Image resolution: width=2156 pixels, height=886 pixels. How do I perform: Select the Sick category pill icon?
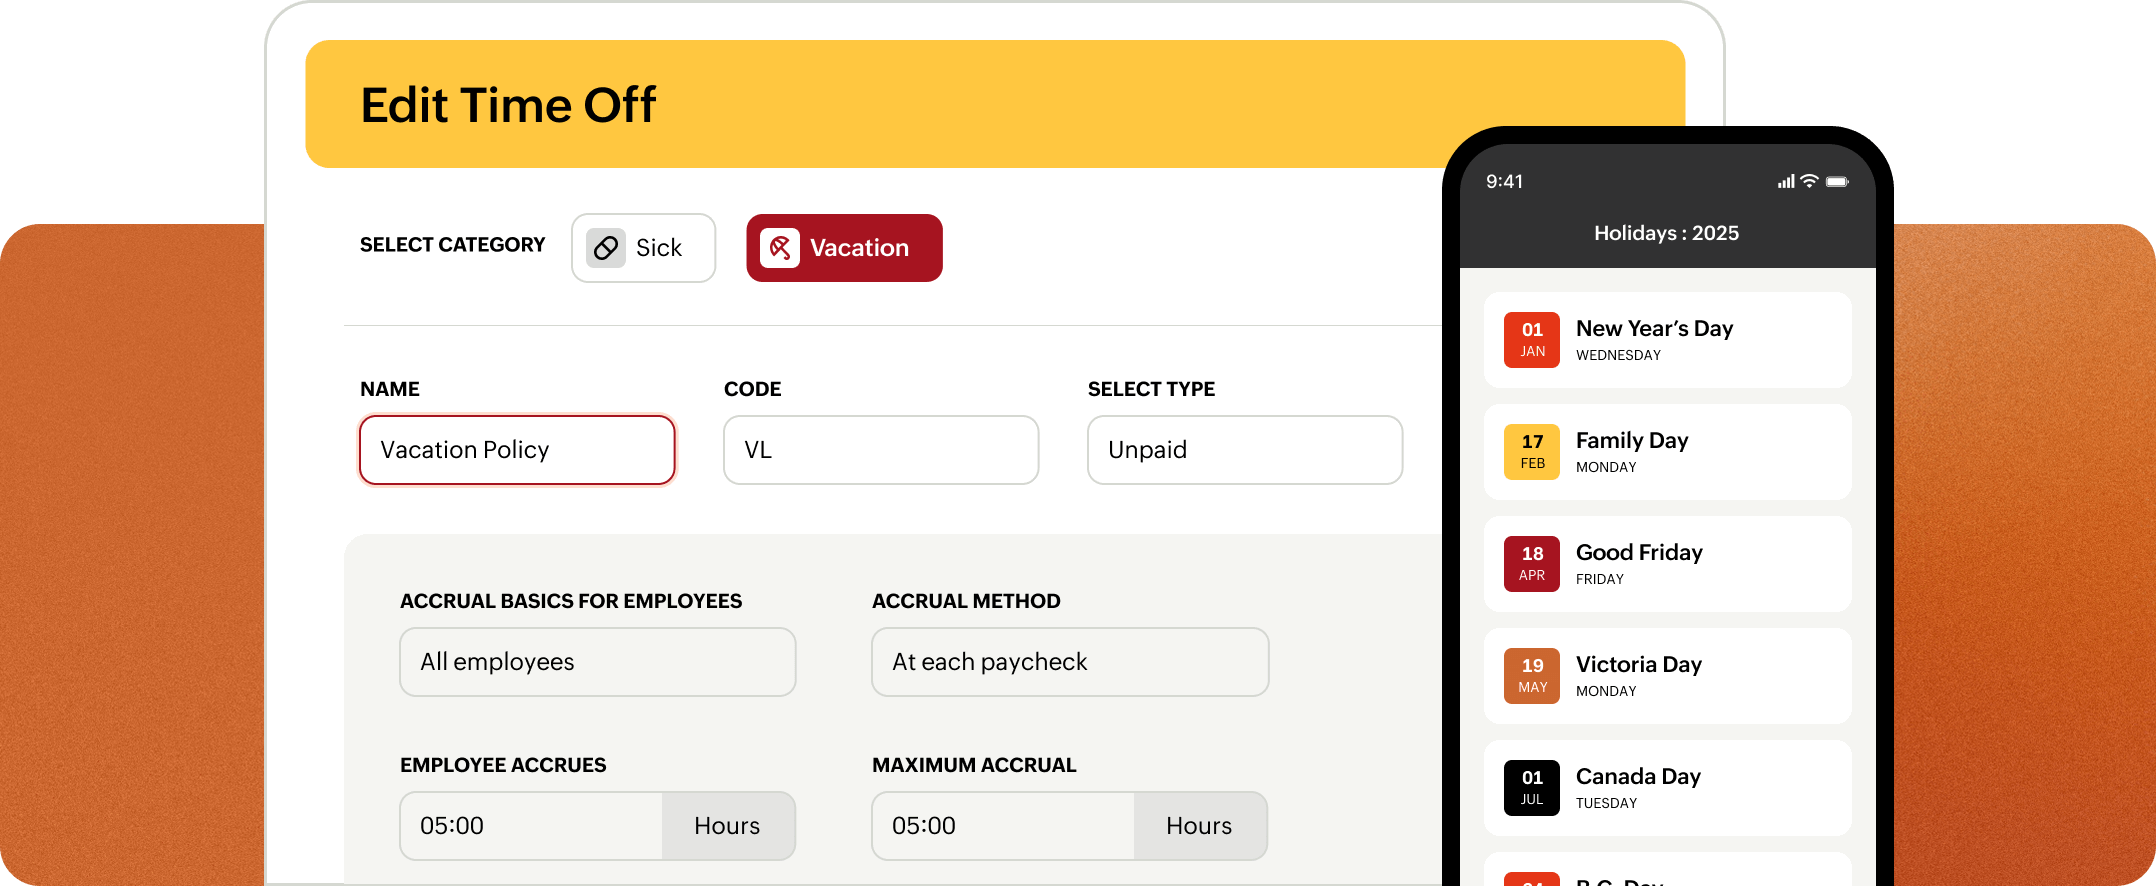pos(606,248)
